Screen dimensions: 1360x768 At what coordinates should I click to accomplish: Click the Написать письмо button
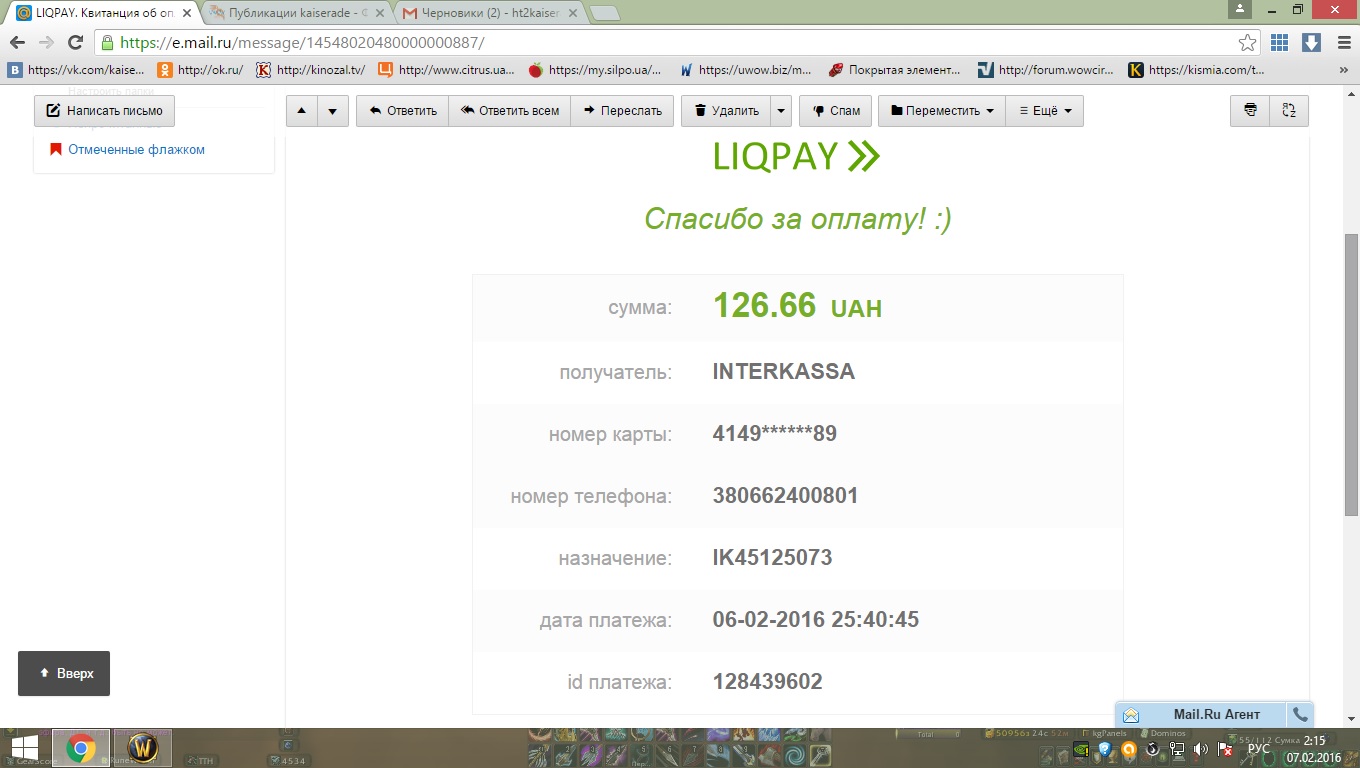pyautogui.click(x=104, y=111)
